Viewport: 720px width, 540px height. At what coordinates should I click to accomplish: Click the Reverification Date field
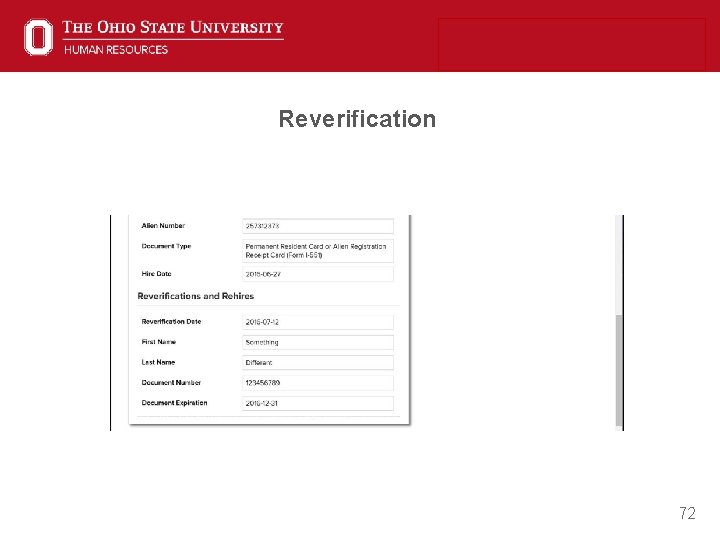pyautogui.click(x=318, y=322)
